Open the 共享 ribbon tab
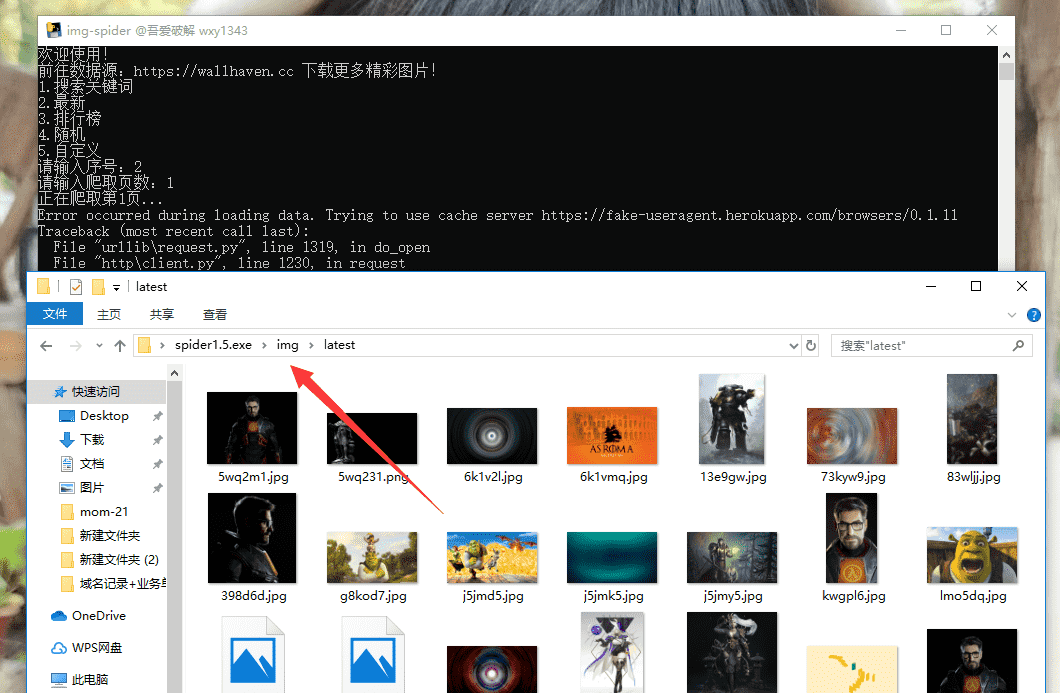Image resolution: width=1060 pixels, height=693 pixels. [x=162, y=314]
